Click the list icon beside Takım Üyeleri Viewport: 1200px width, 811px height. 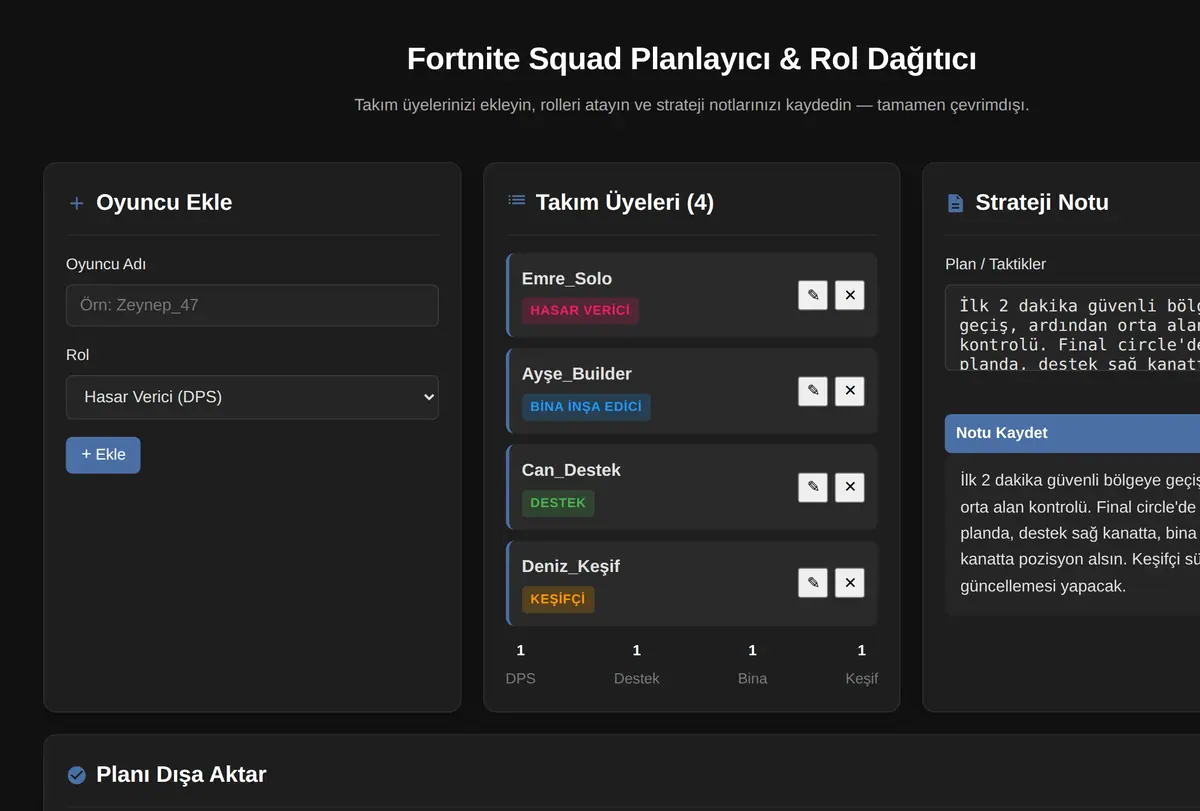[x=516, y=200]
